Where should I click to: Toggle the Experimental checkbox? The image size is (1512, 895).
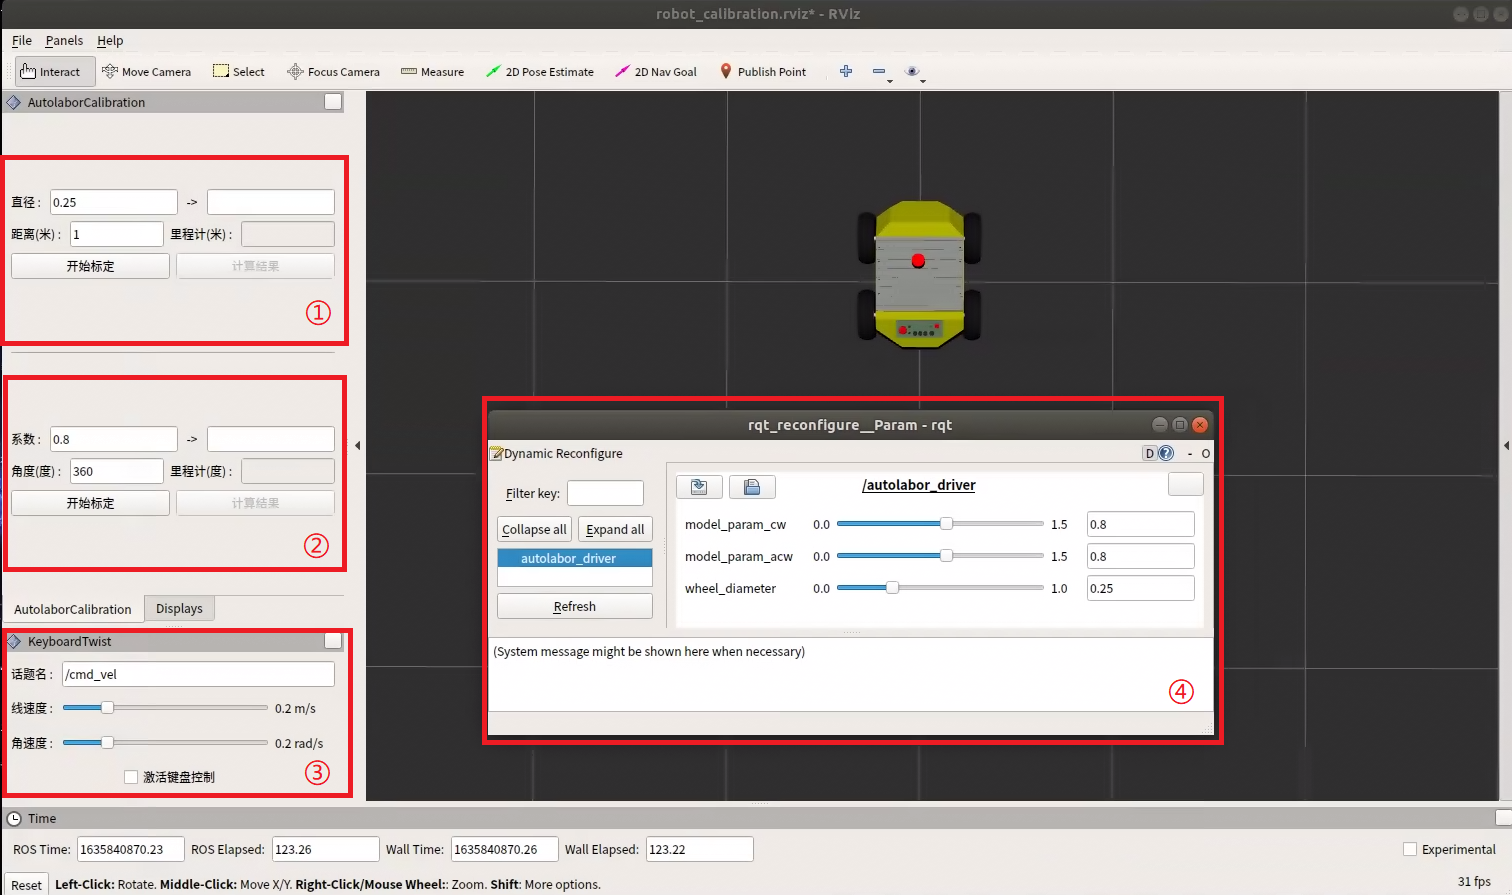(1410, 849)
